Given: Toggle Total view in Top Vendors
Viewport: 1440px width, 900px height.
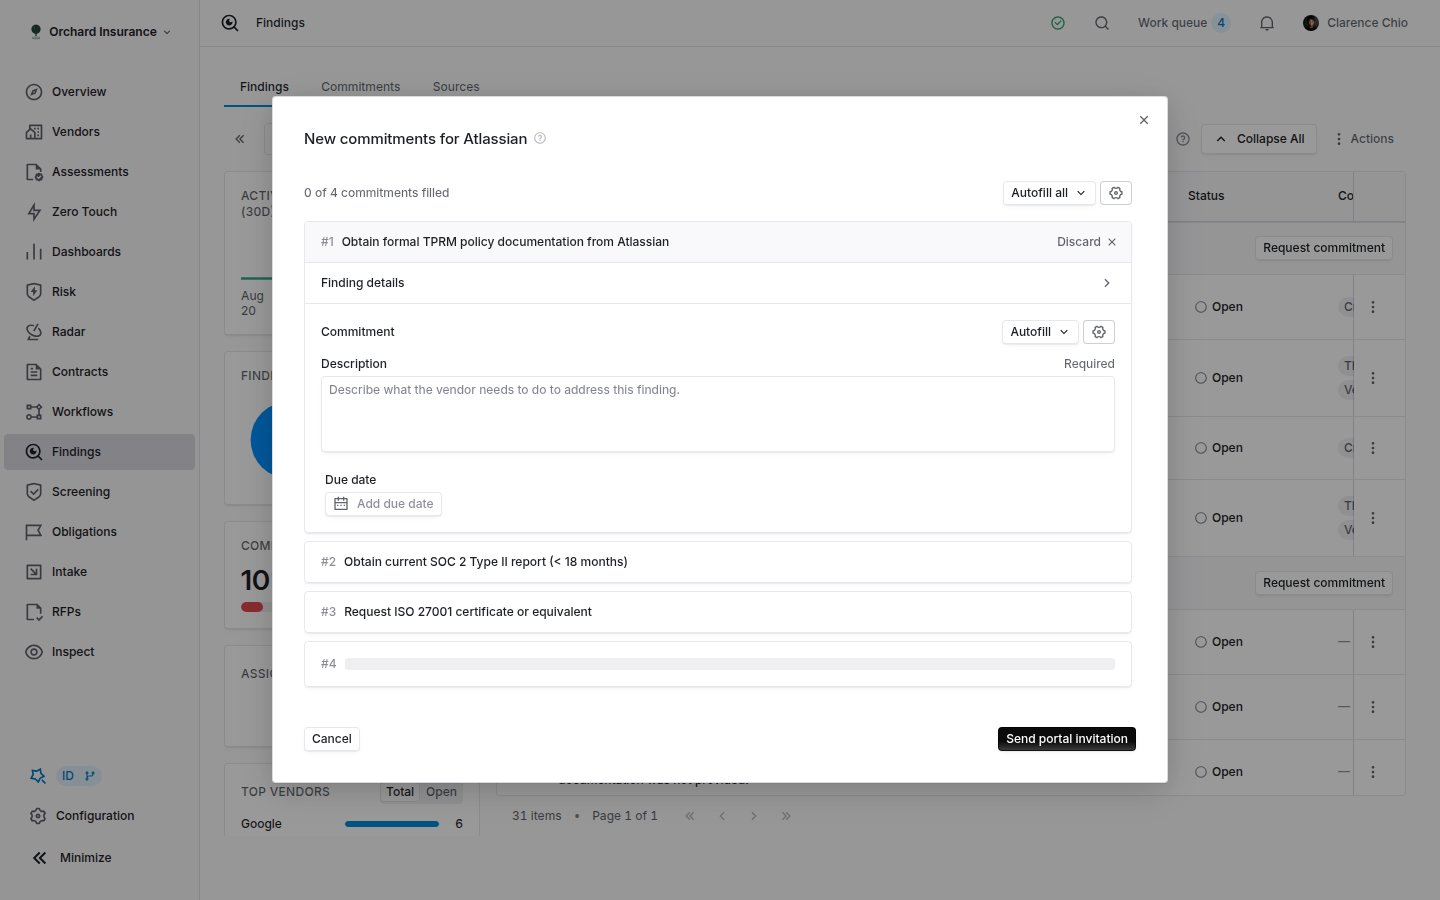Looking at the screenshot, I should tap(400, 792).
